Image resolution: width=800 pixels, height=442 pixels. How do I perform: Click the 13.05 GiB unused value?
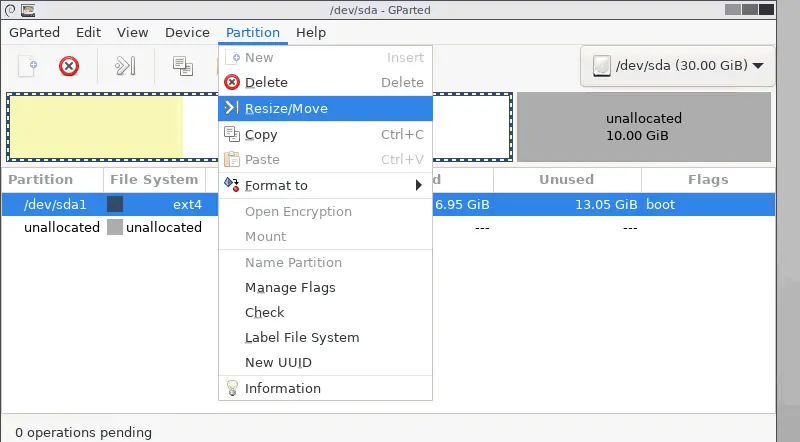click(x=606, y=204)
